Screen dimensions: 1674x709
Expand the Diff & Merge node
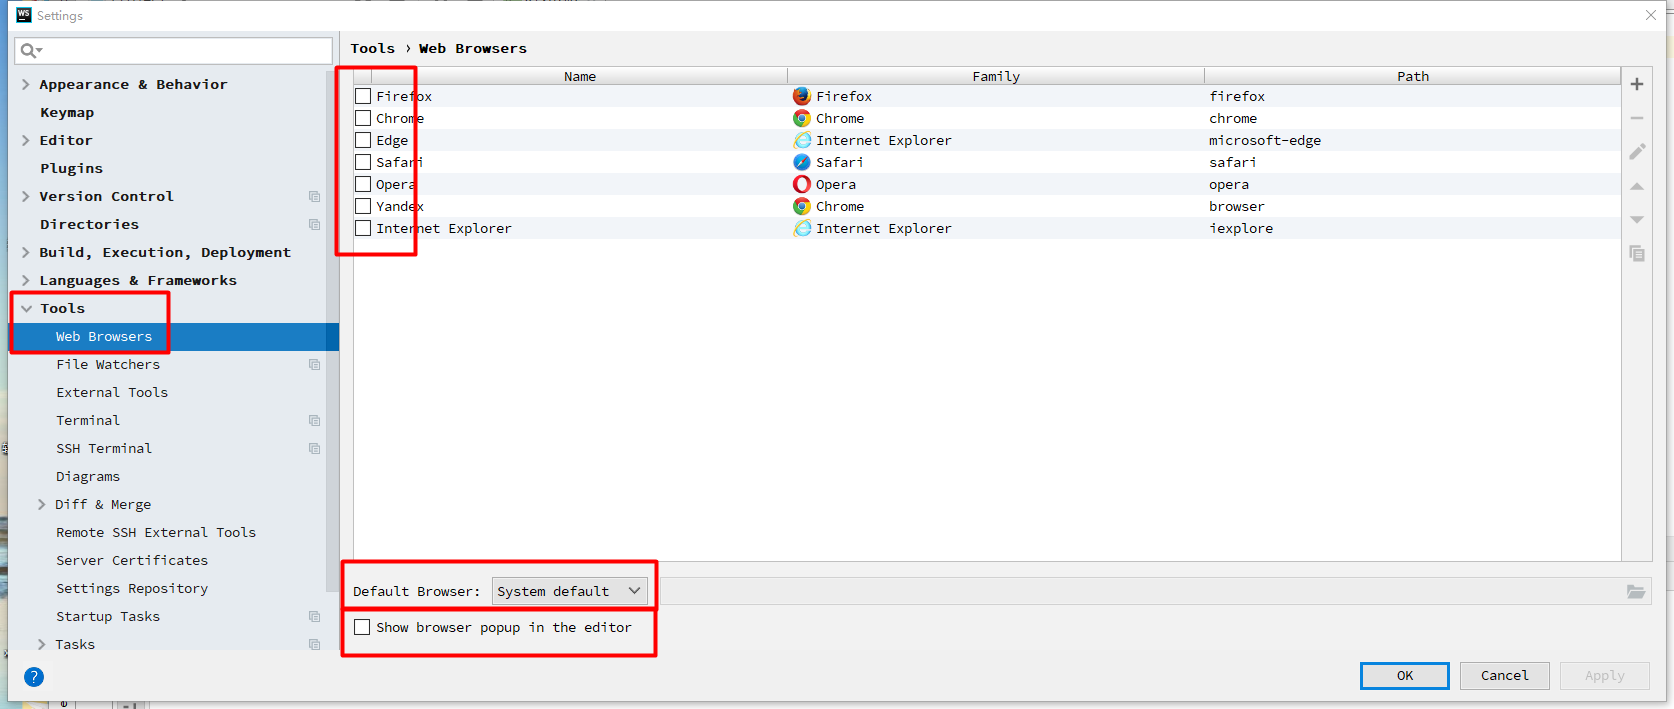[x=42, y=505]
